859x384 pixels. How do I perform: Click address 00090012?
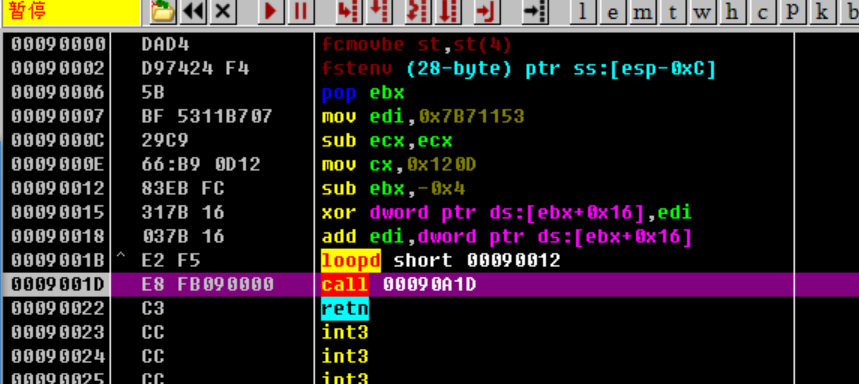click(x=58, y=188)
